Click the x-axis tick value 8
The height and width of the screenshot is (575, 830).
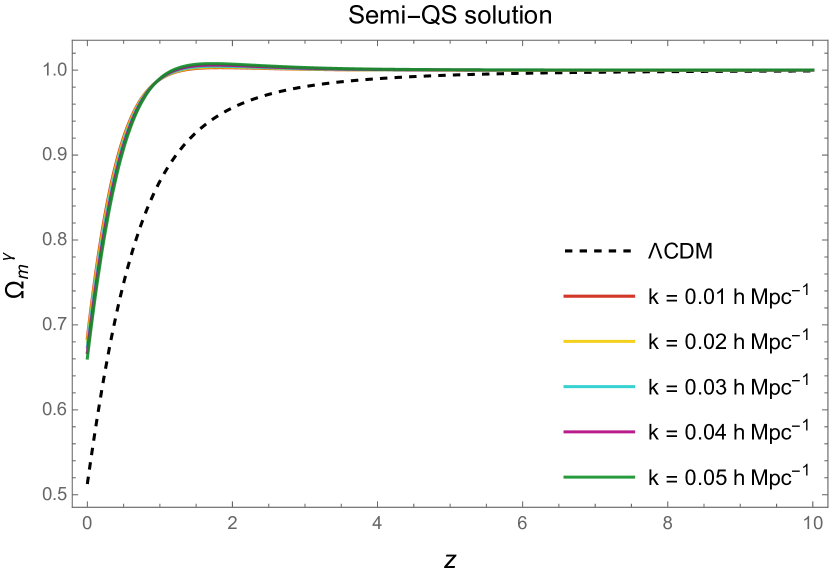(667, 524)
